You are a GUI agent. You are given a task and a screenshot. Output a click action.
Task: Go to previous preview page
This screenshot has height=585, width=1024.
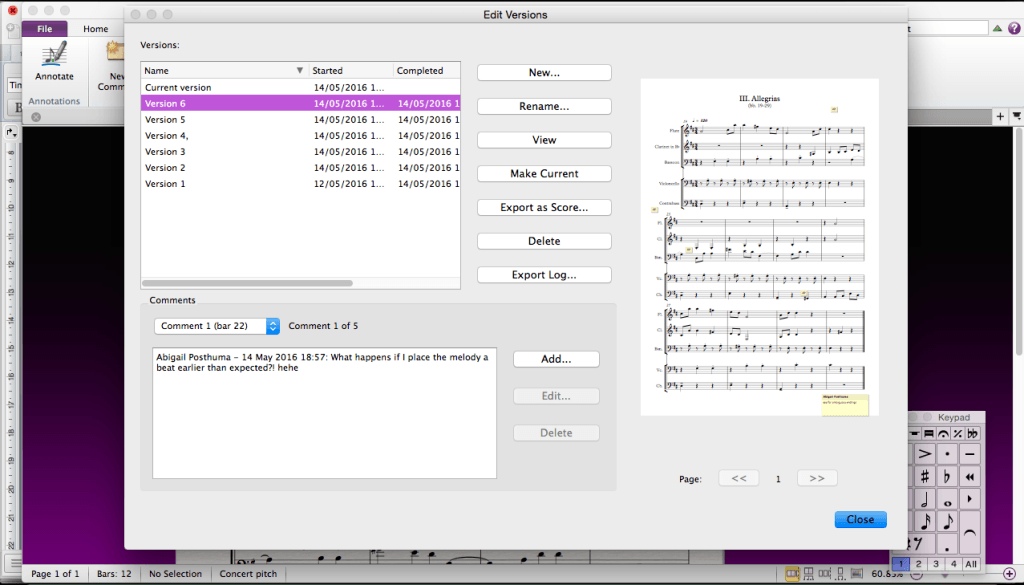point(739,478)
